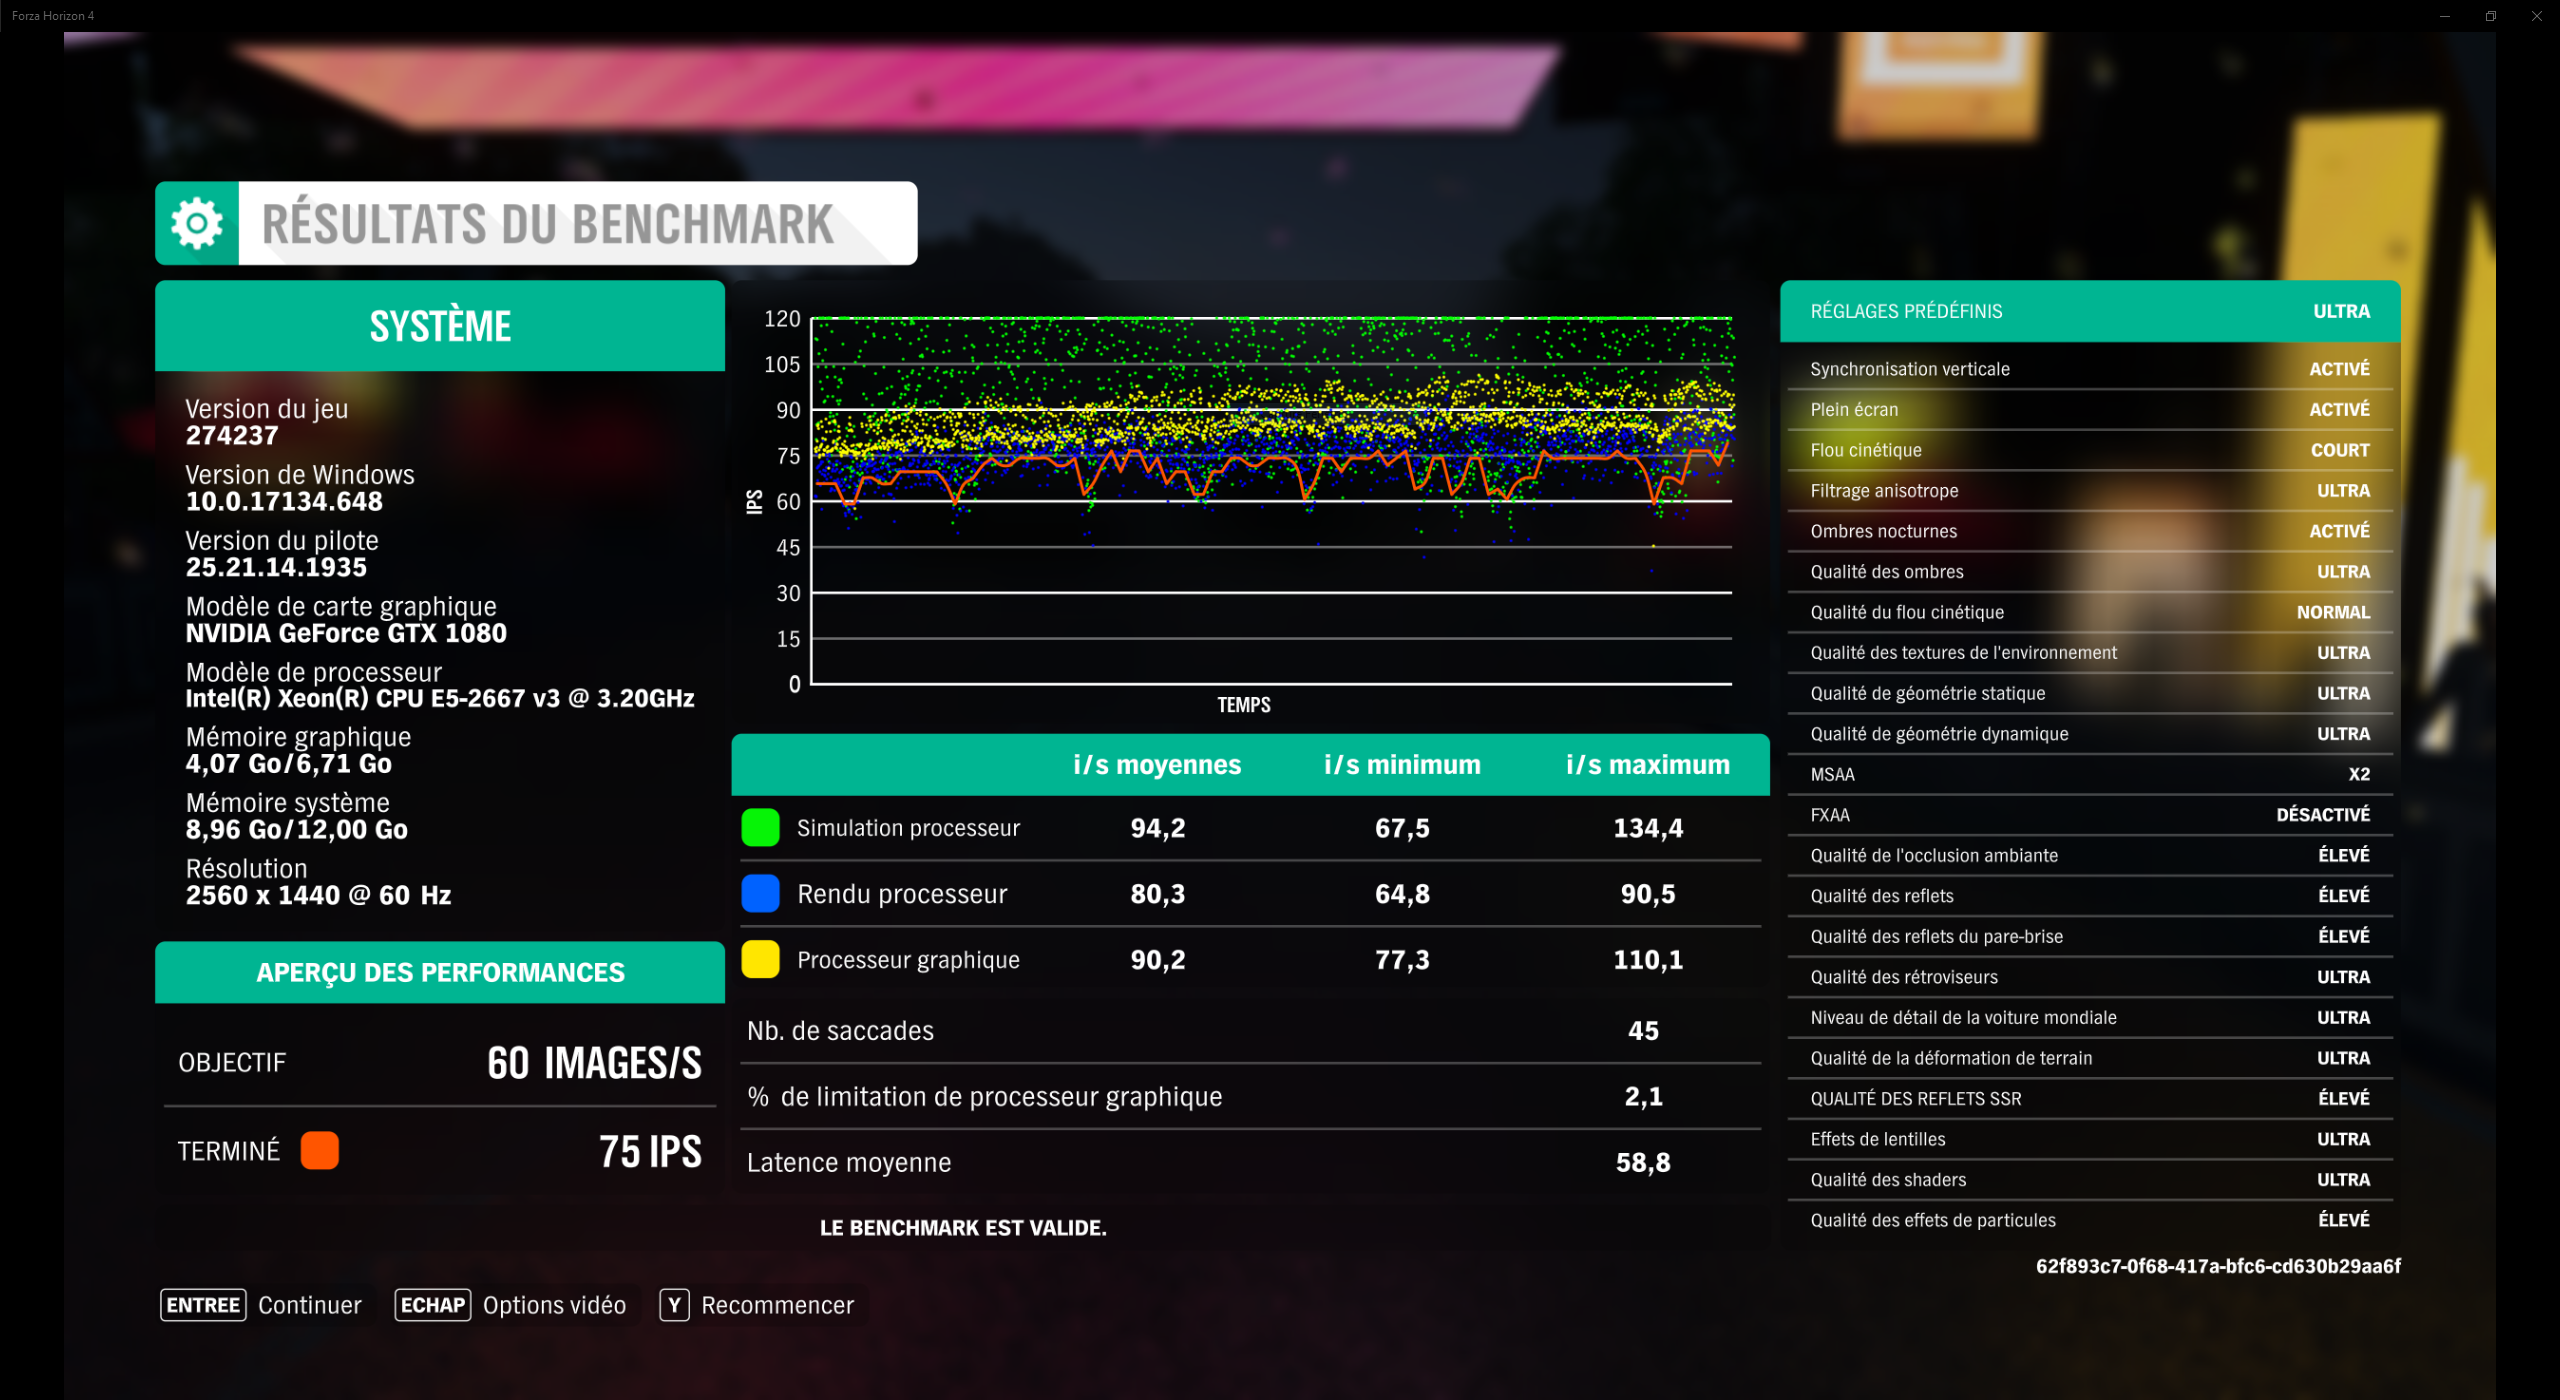Click Recommencer to rerun benchmark
The height and width of the screenshot is (1400, 2560).
(x=757, y=1306)
